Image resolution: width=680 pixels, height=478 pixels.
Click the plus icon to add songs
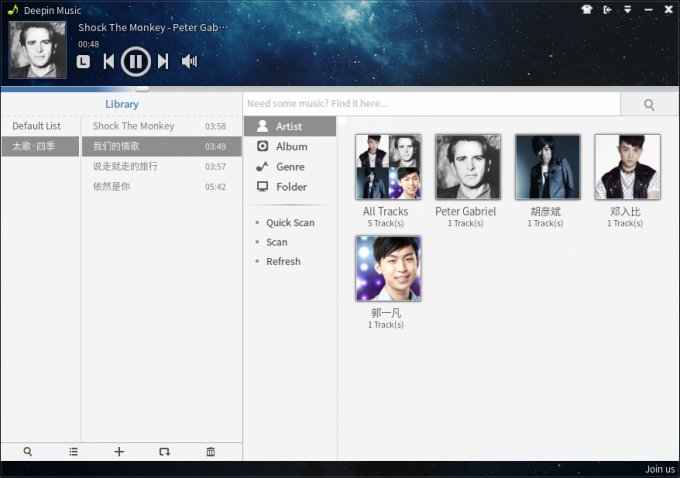click(x=119, y=452)
